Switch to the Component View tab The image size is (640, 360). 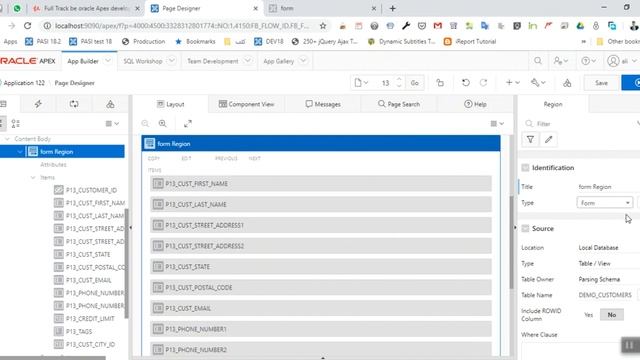coord(246,104)
